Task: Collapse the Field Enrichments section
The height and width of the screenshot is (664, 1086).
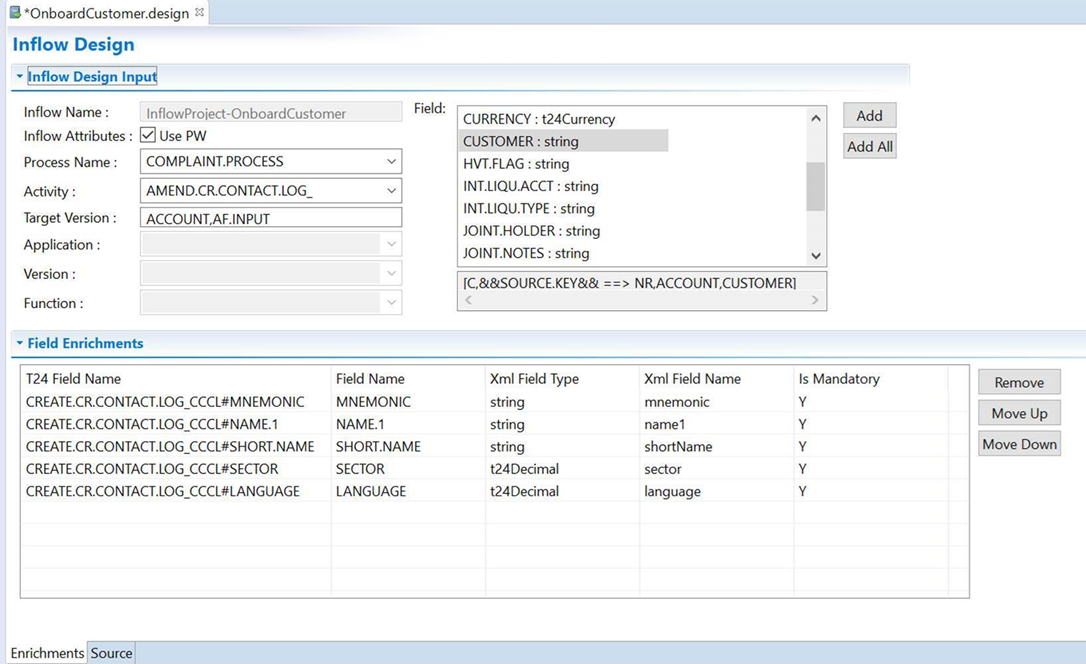Action: click(x=19, y=343)
